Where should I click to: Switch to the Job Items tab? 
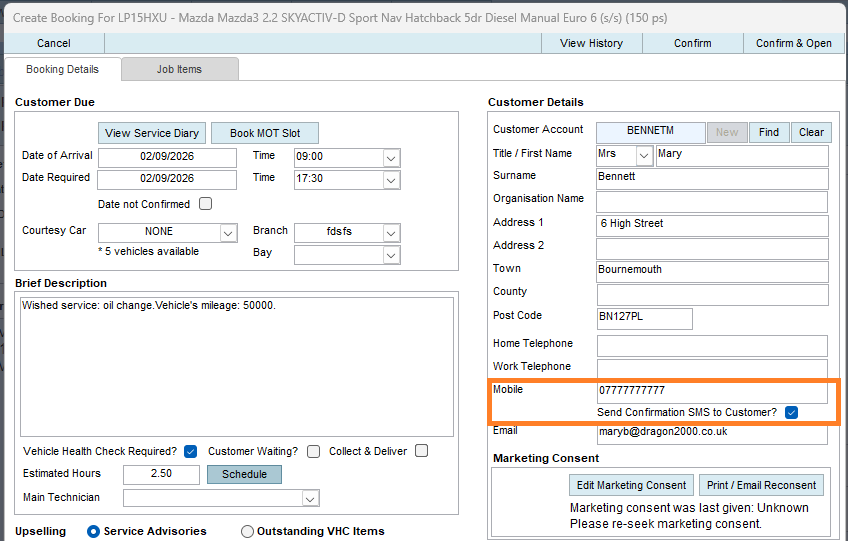coord(180,69)
